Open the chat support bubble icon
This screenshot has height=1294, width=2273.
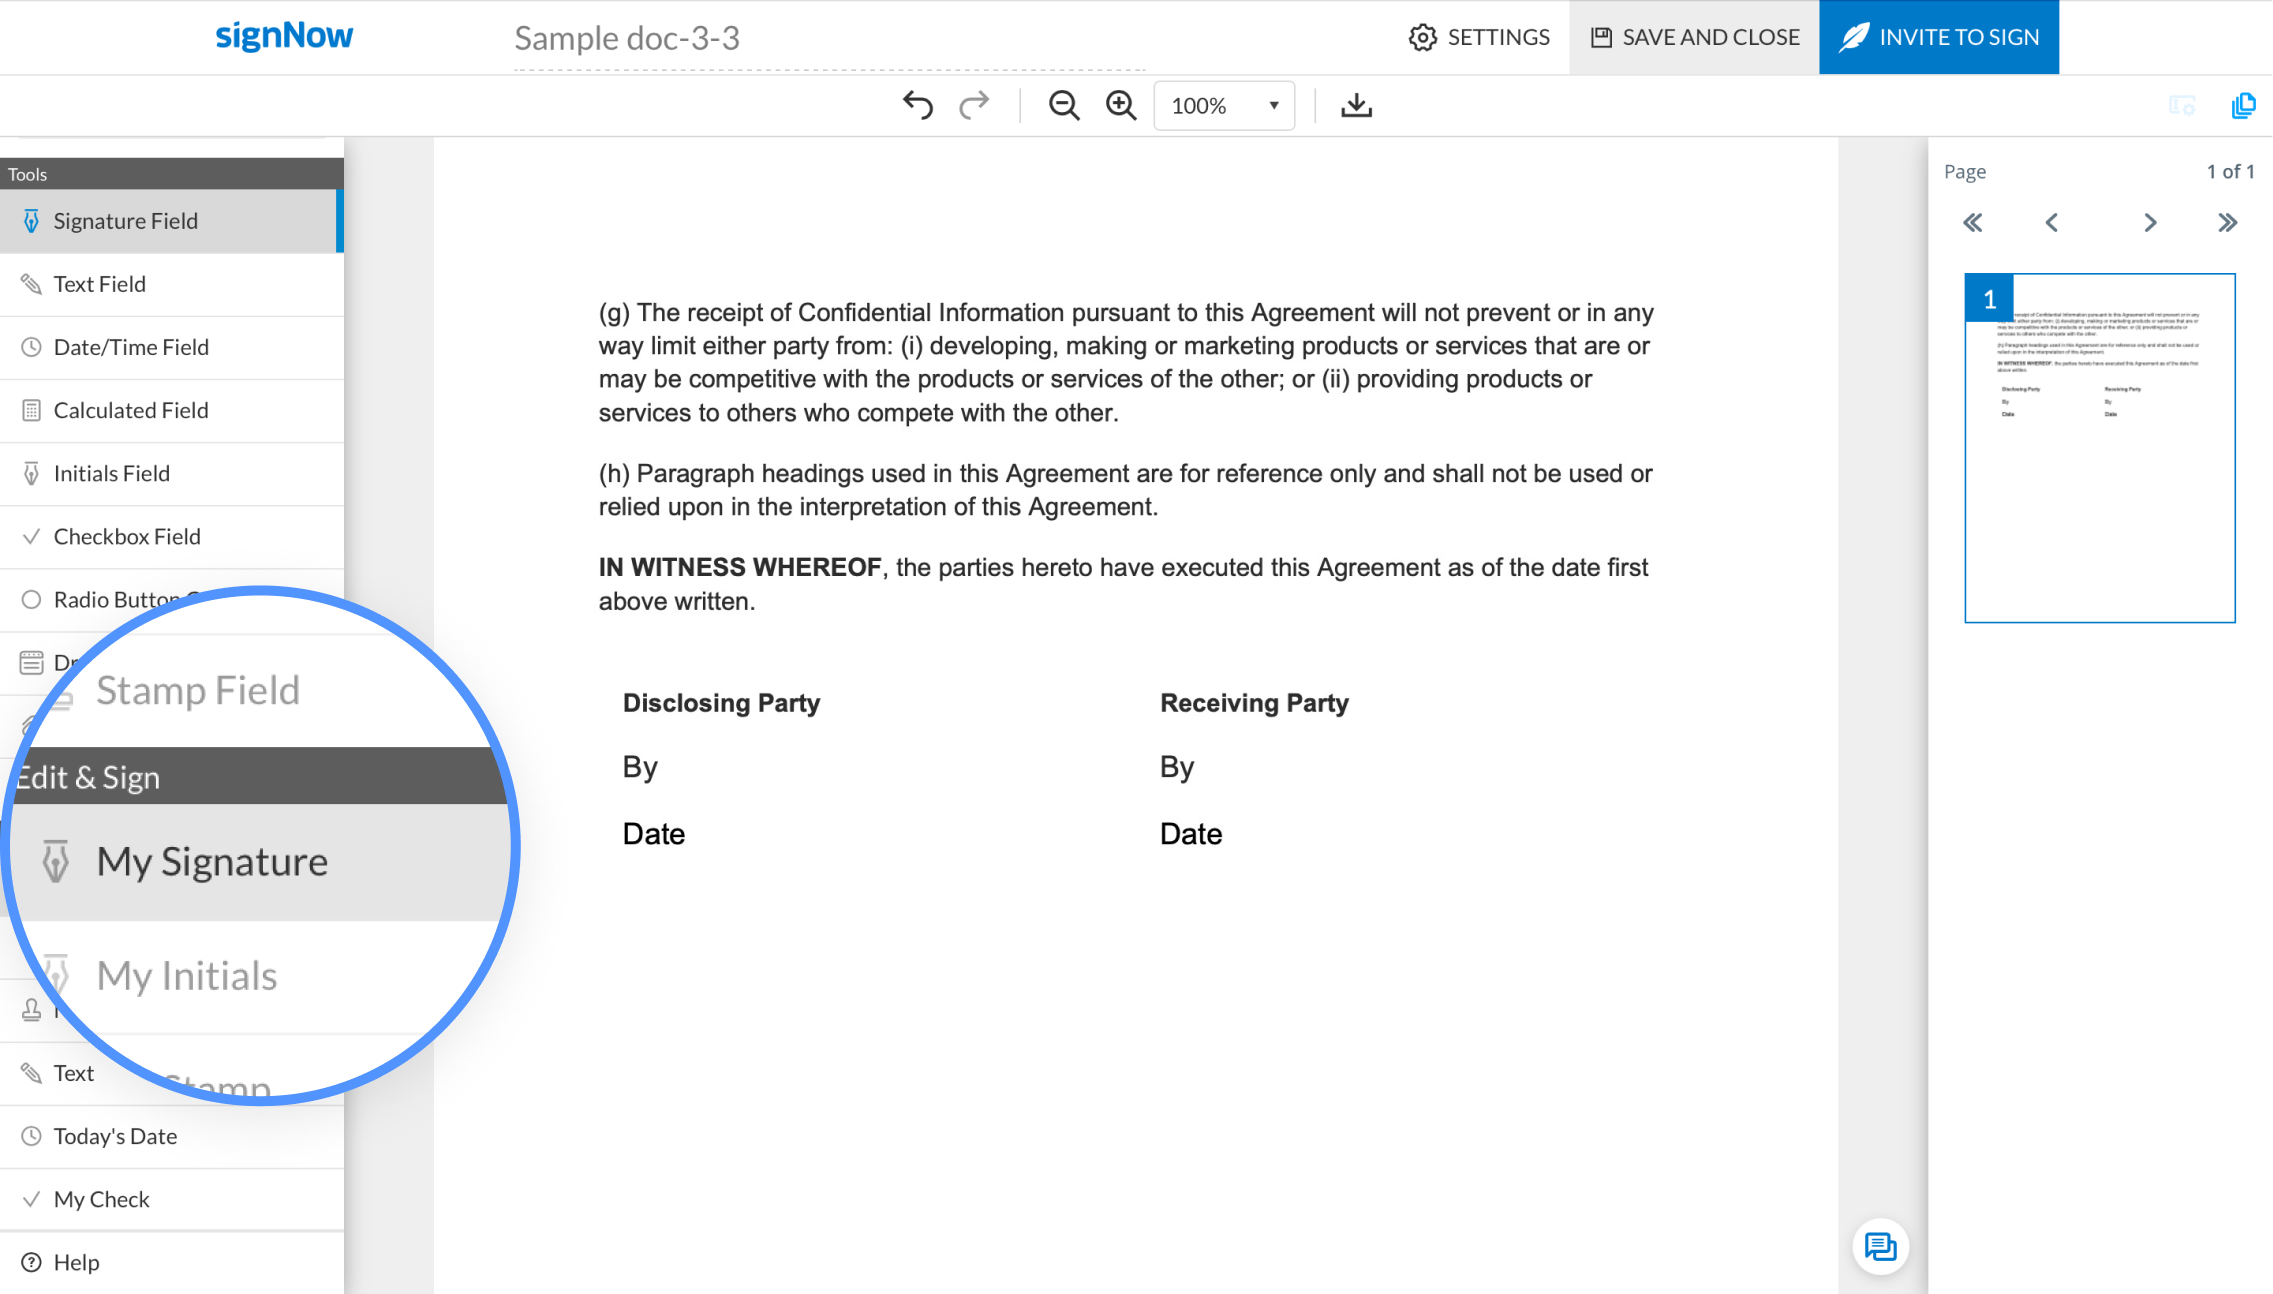[x=1880, y=1247]
